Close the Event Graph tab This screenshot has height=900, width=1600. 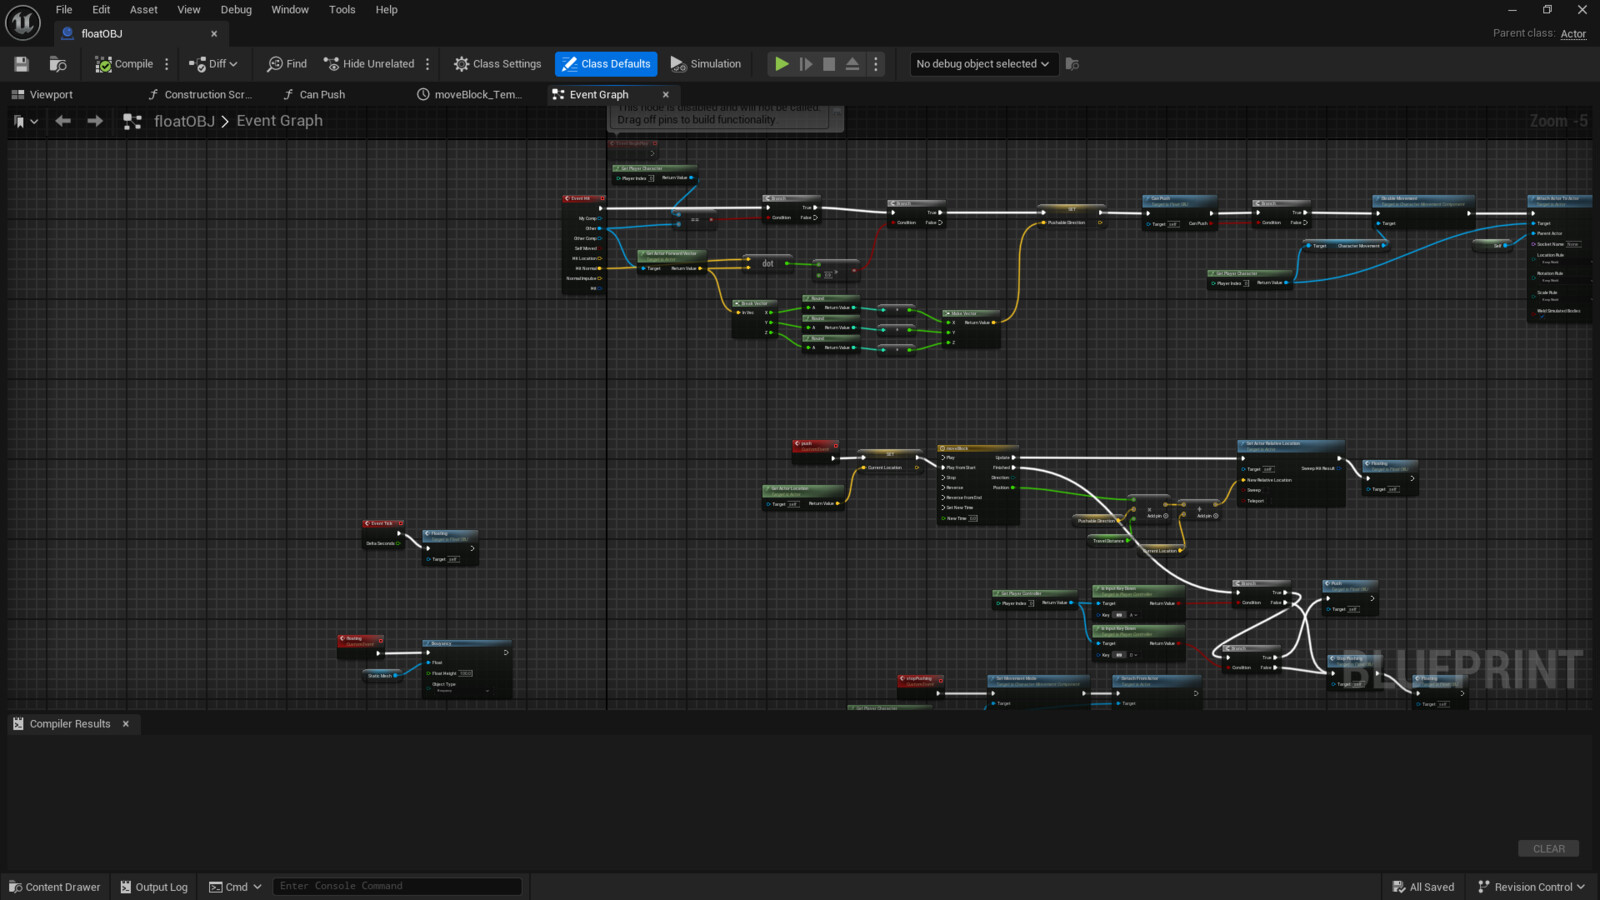click(666, 95)
